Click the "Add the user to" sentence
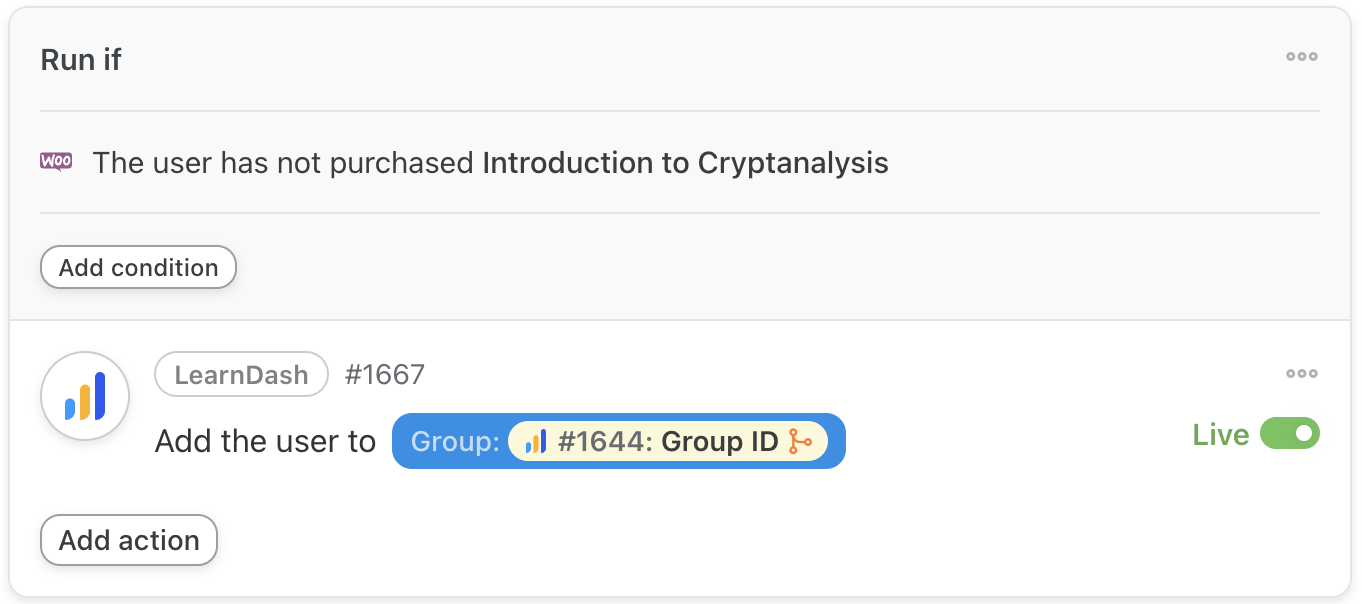 pyautogui.click(x=265, y=441)
